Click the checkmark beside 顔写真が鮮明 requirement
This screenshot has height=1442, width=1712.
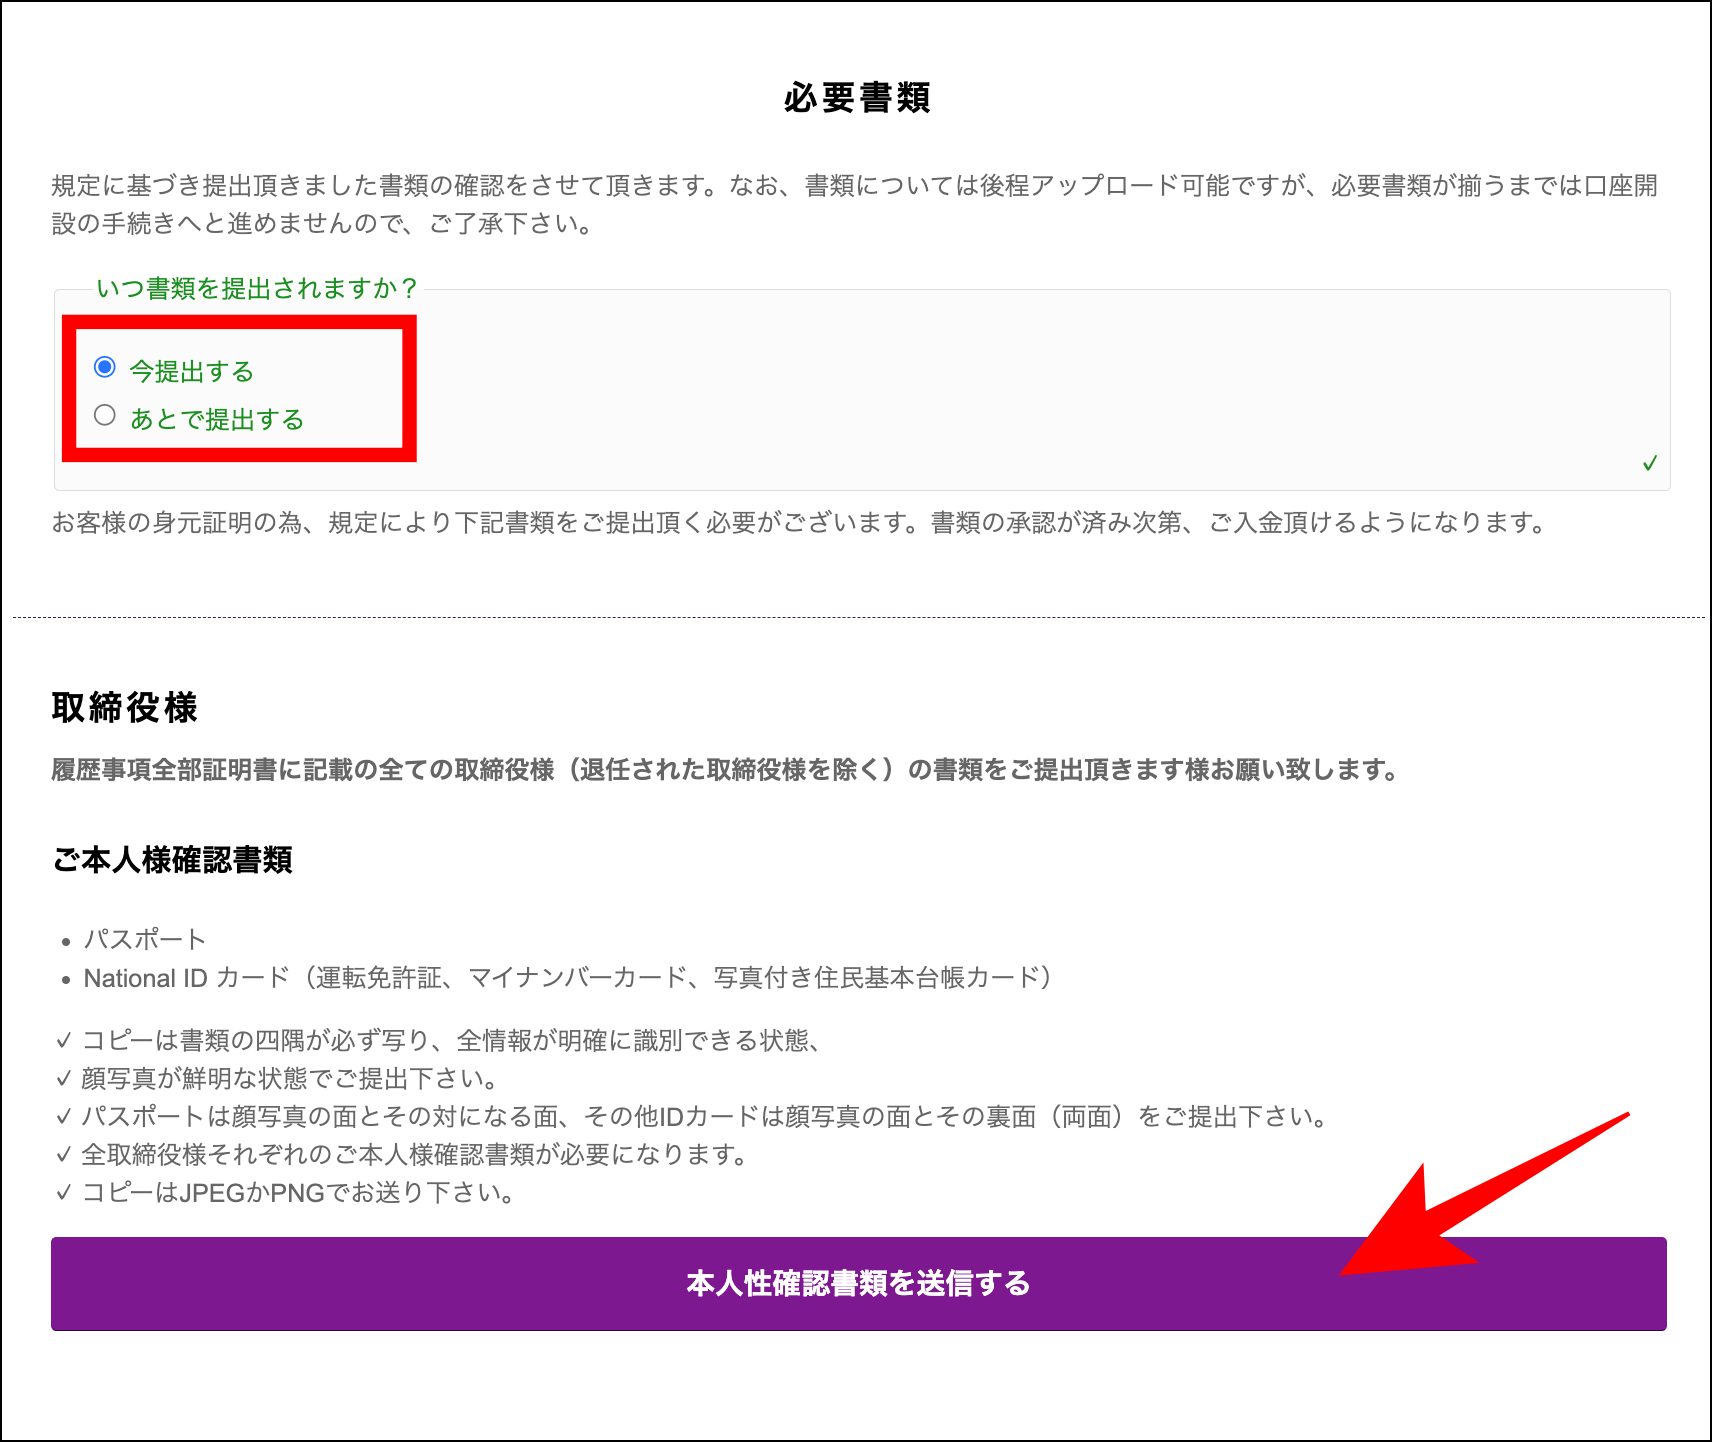pyautogui.click(x=63, y=1078)
